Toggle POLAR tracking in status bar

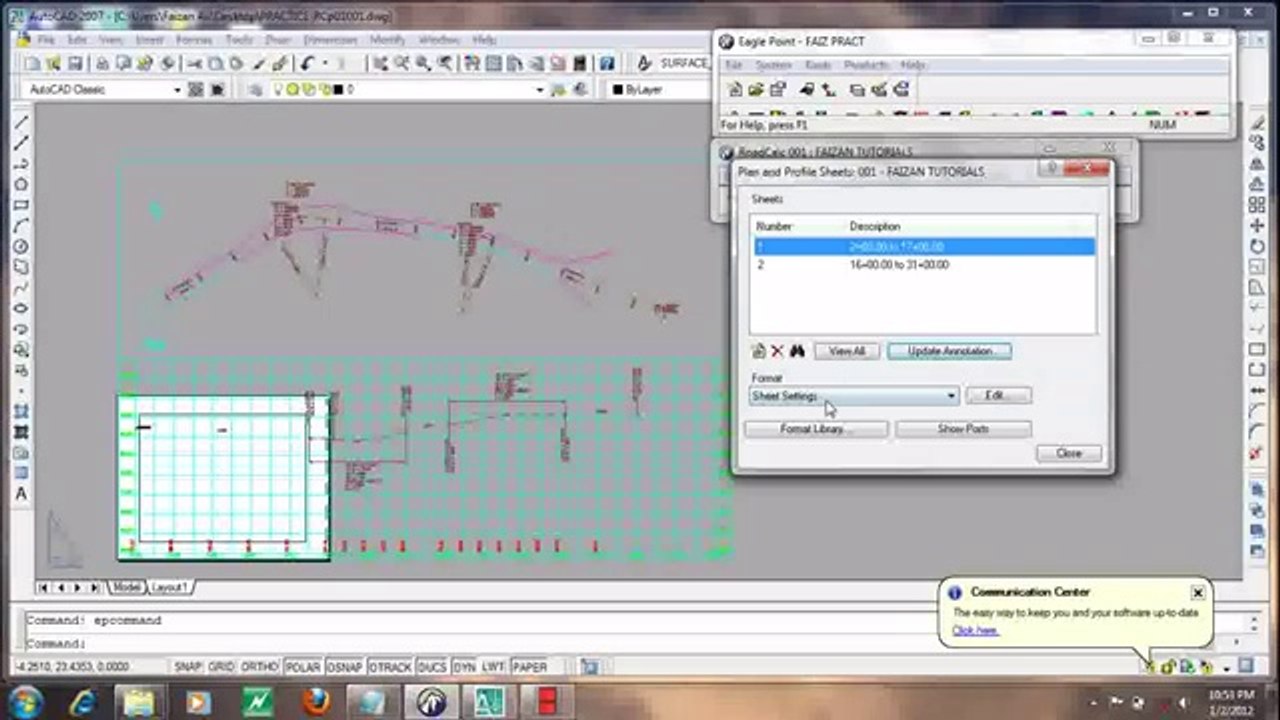click(303, 667)
